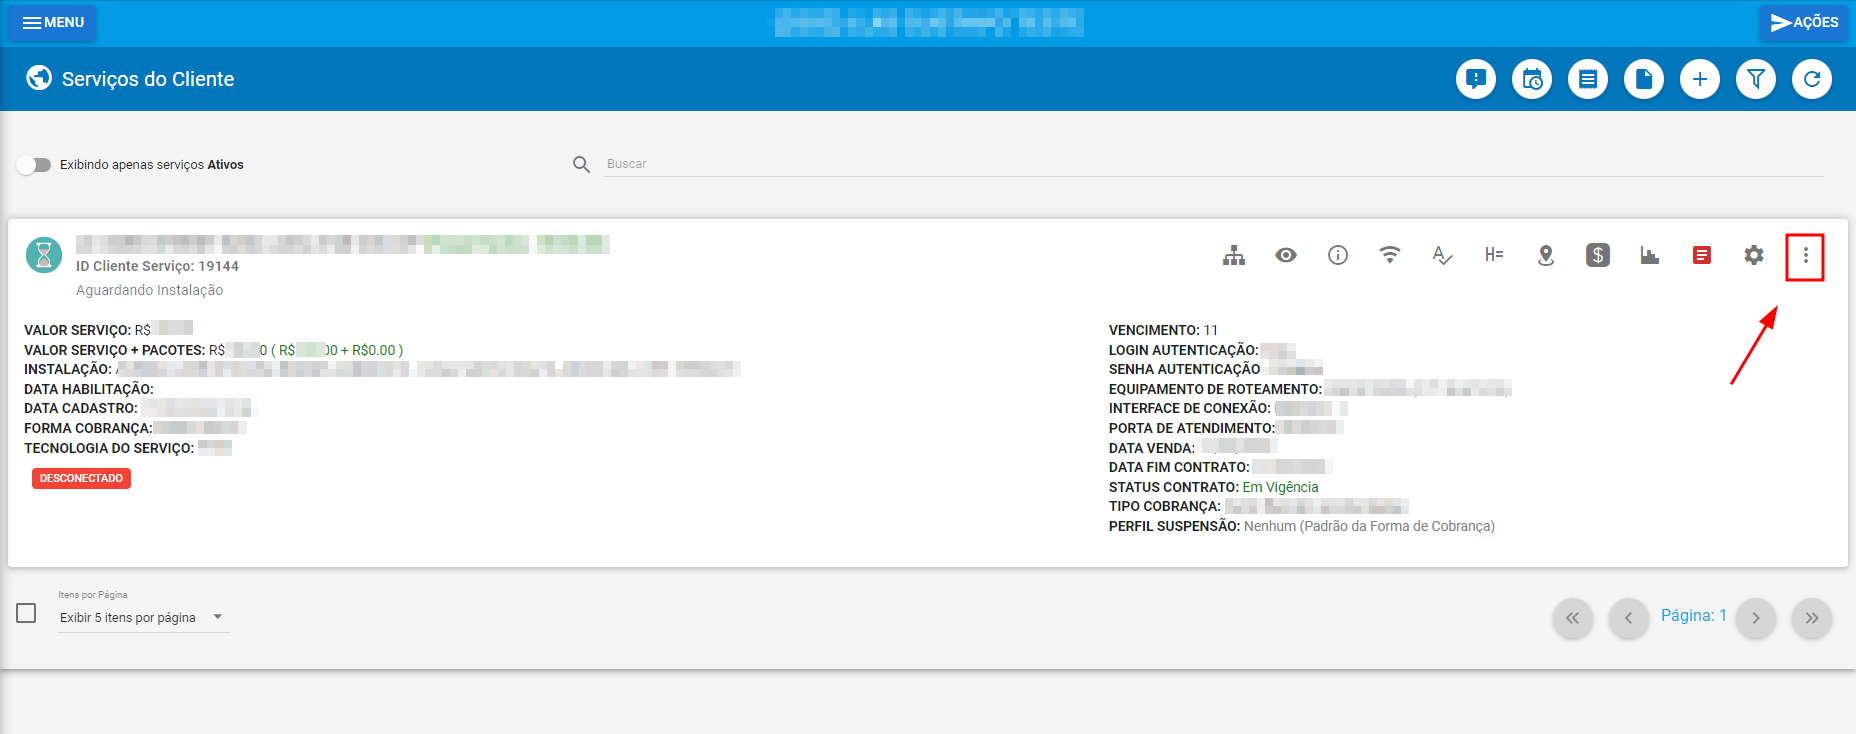Viewport: 1856px width, 734px height.
Task: Click the Serviços do Cliente title
Action: (148, 79)
